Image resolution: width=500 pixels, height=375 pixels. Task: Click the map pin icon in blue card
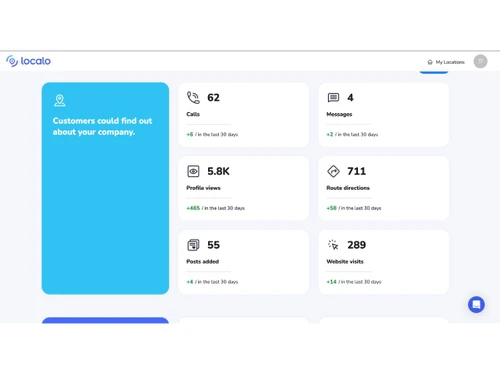(x=60, y=100)
